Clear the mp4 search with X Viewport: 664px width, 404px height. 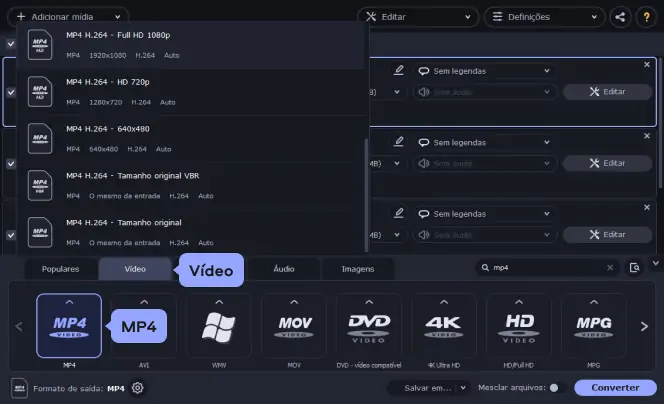pyautogui.click(x=610, y=268)
